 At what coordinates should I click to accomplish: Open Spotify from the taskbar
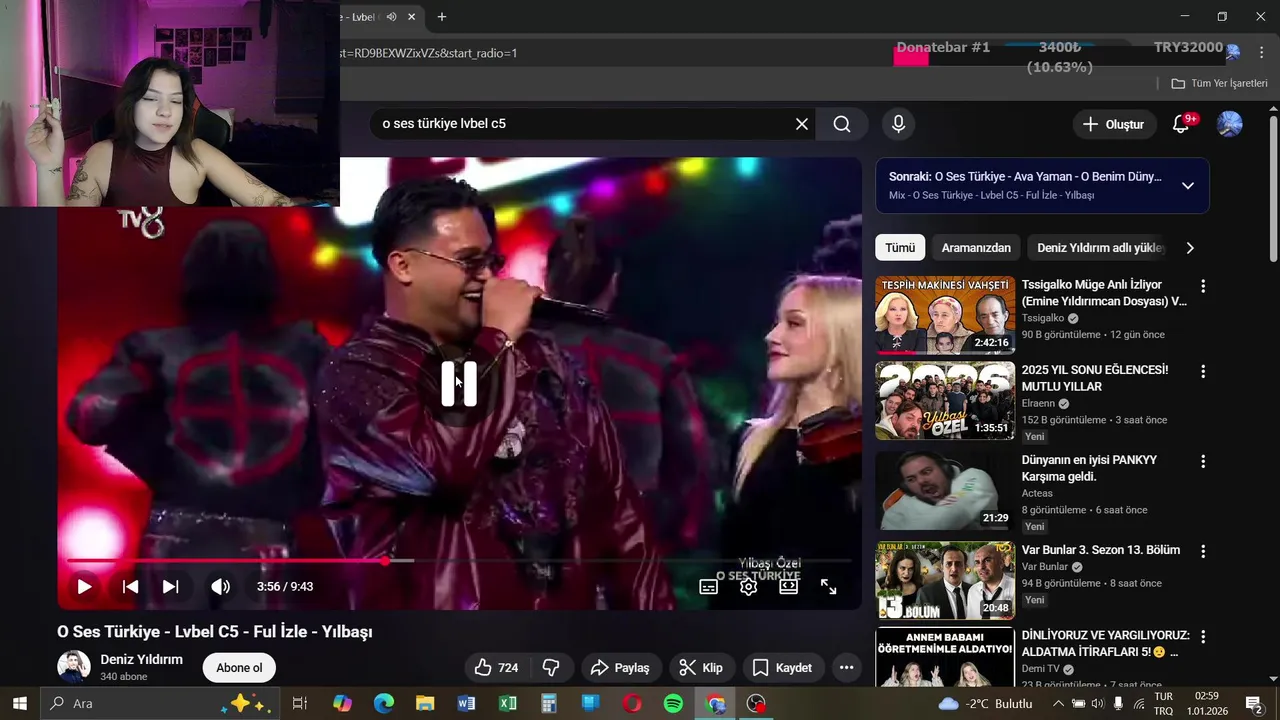coord(674,703)
